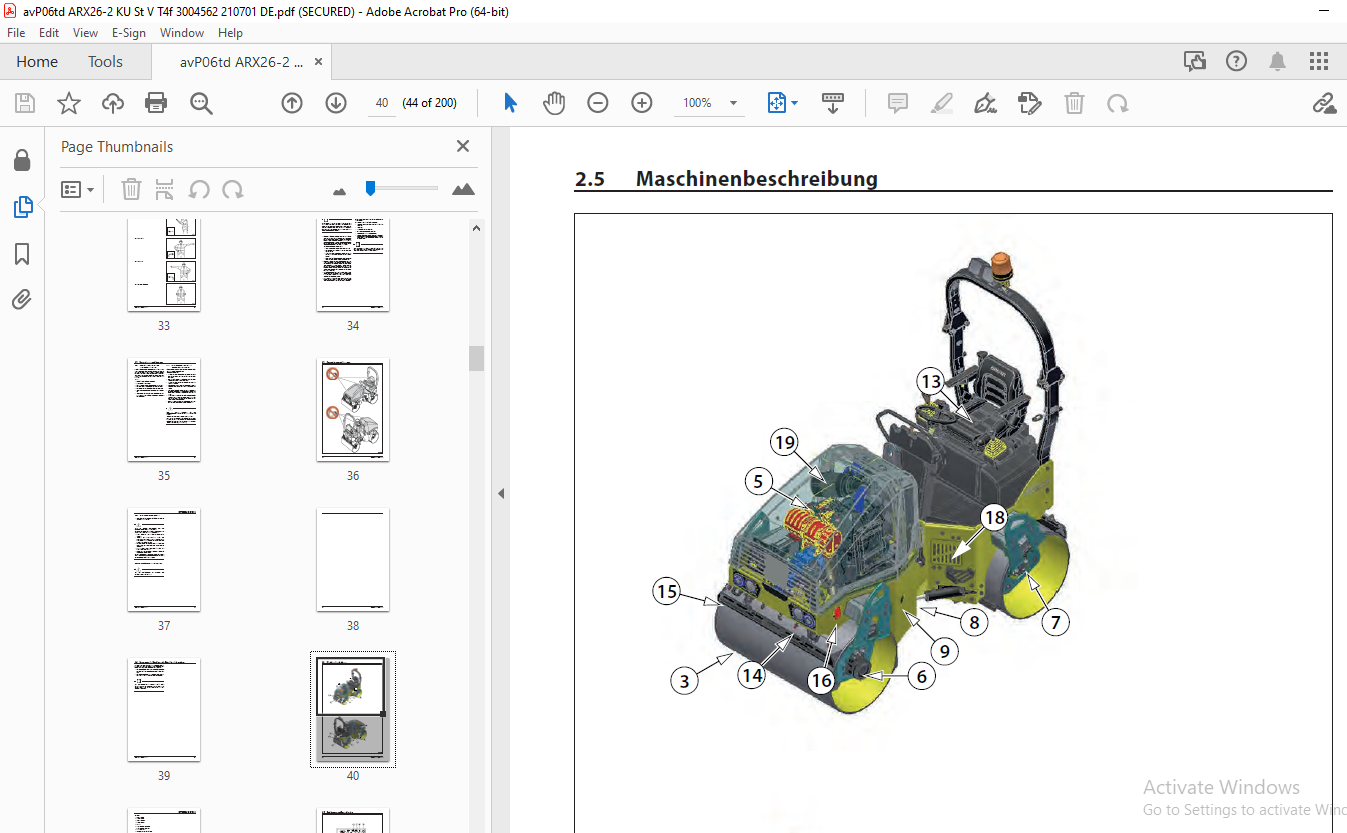Screen dimensions: 1347x833
Task: Add the document to bookmarks with the star icon
Action: pyautogui.click(x=68, y=103)
